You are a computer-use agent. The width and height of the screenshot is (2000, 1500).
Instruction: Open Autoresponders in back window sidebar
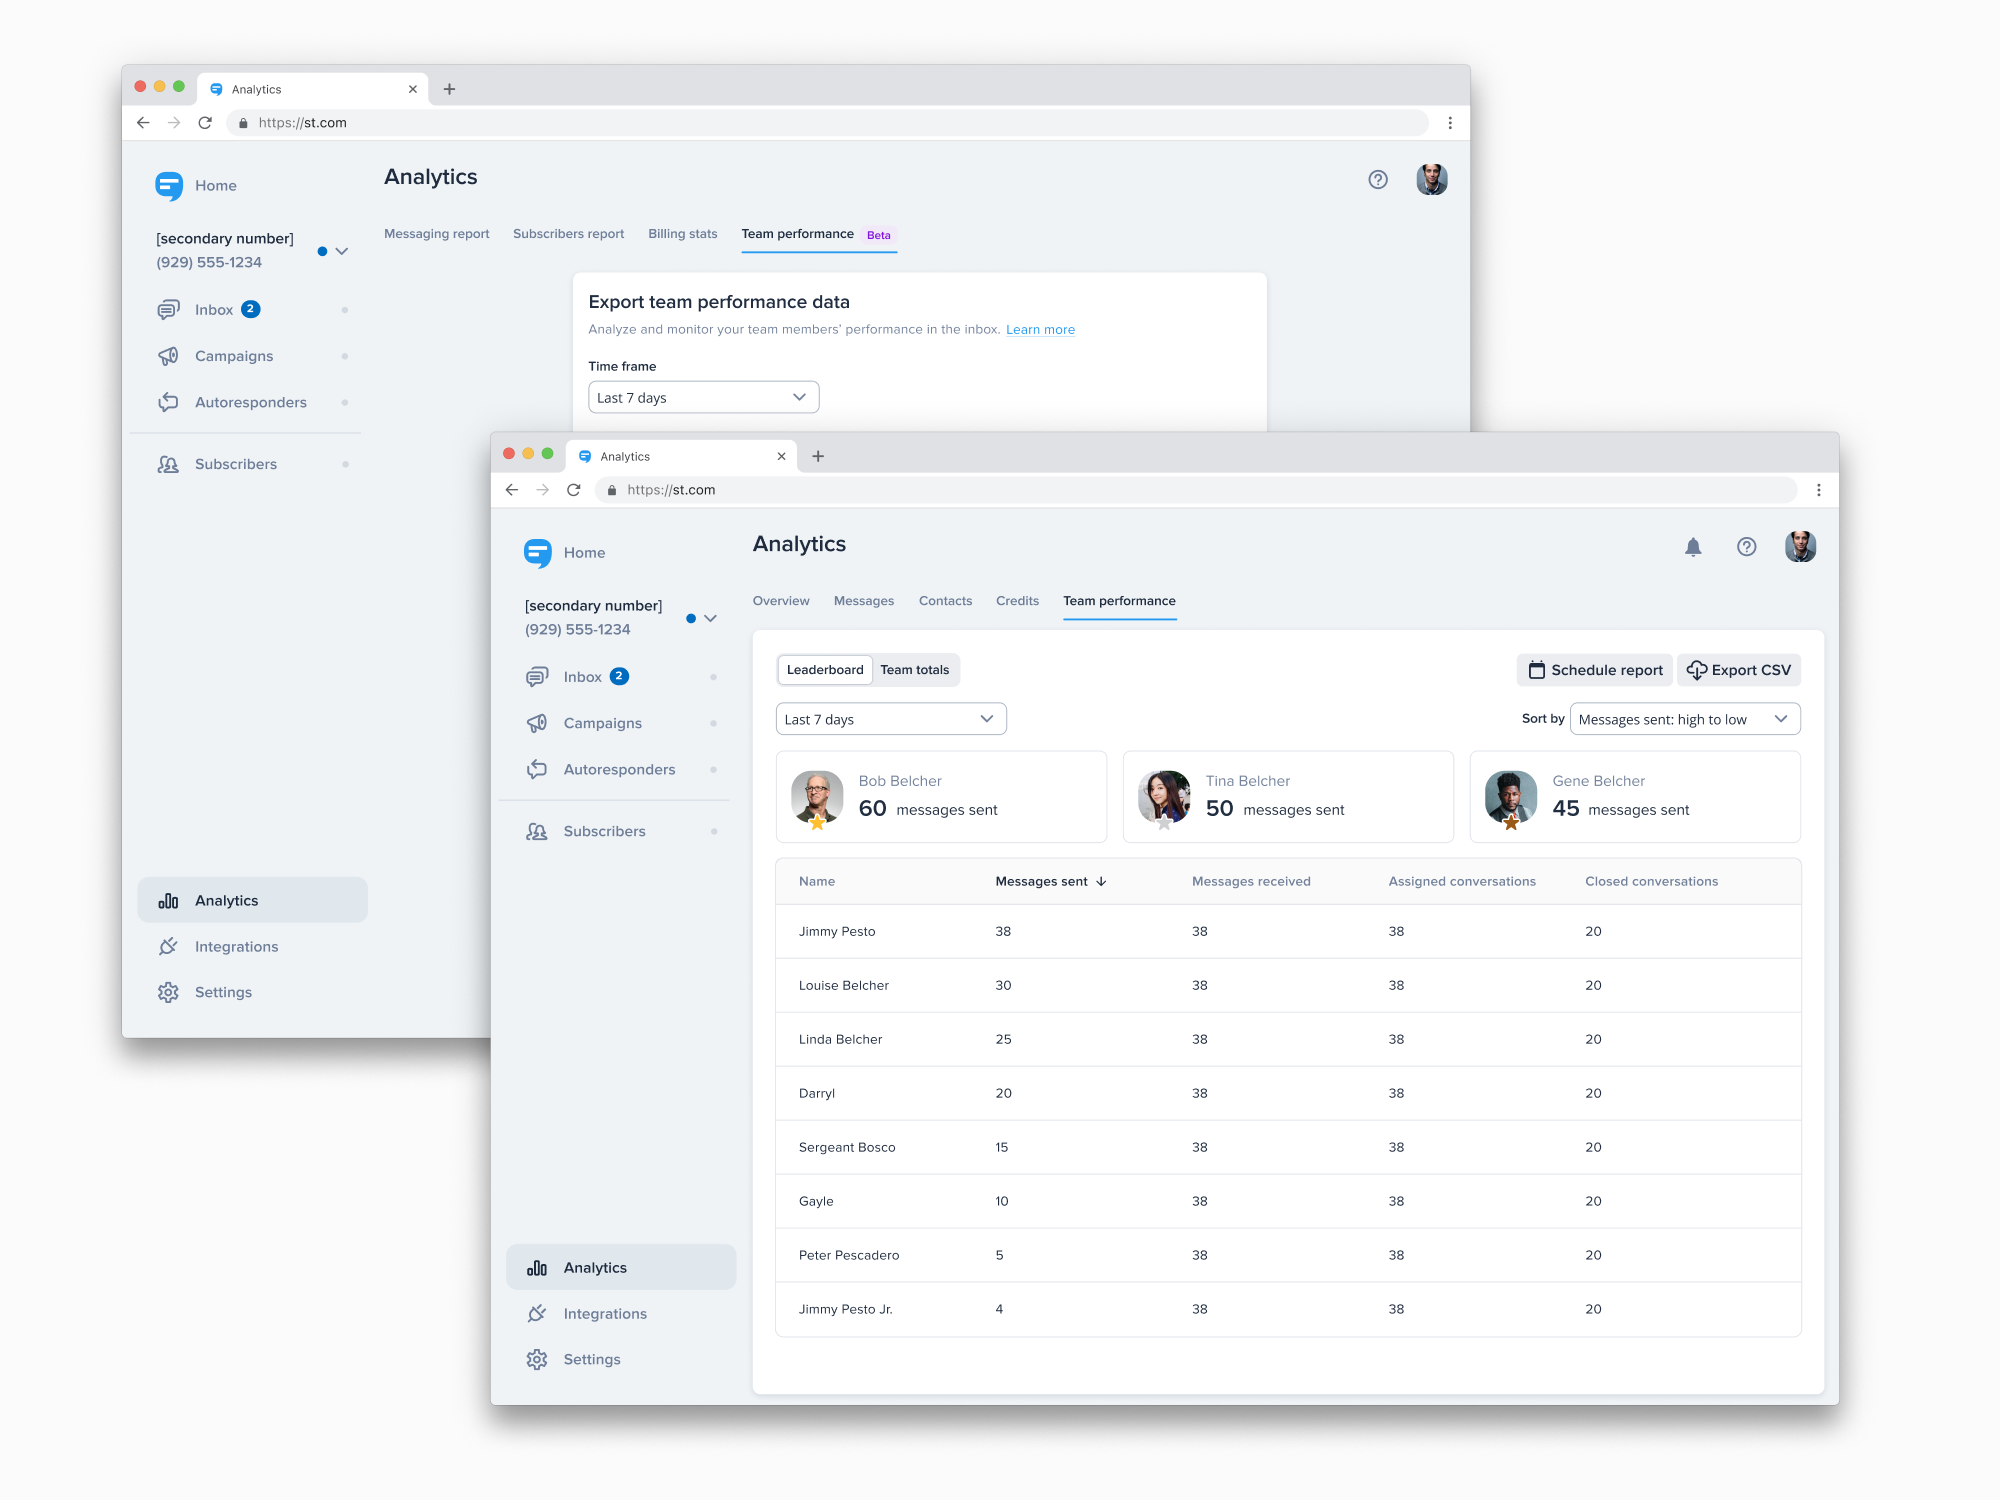pos(252,402)
